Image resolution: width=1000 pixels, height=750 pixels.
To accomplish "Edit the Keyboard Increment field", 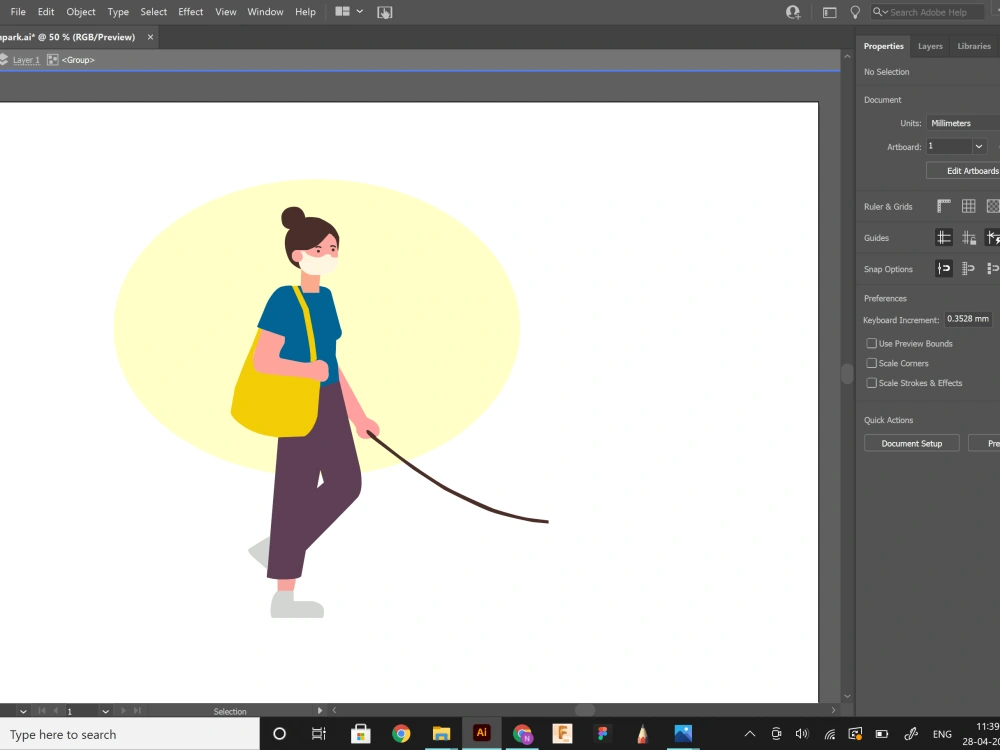I will [967, 319].
